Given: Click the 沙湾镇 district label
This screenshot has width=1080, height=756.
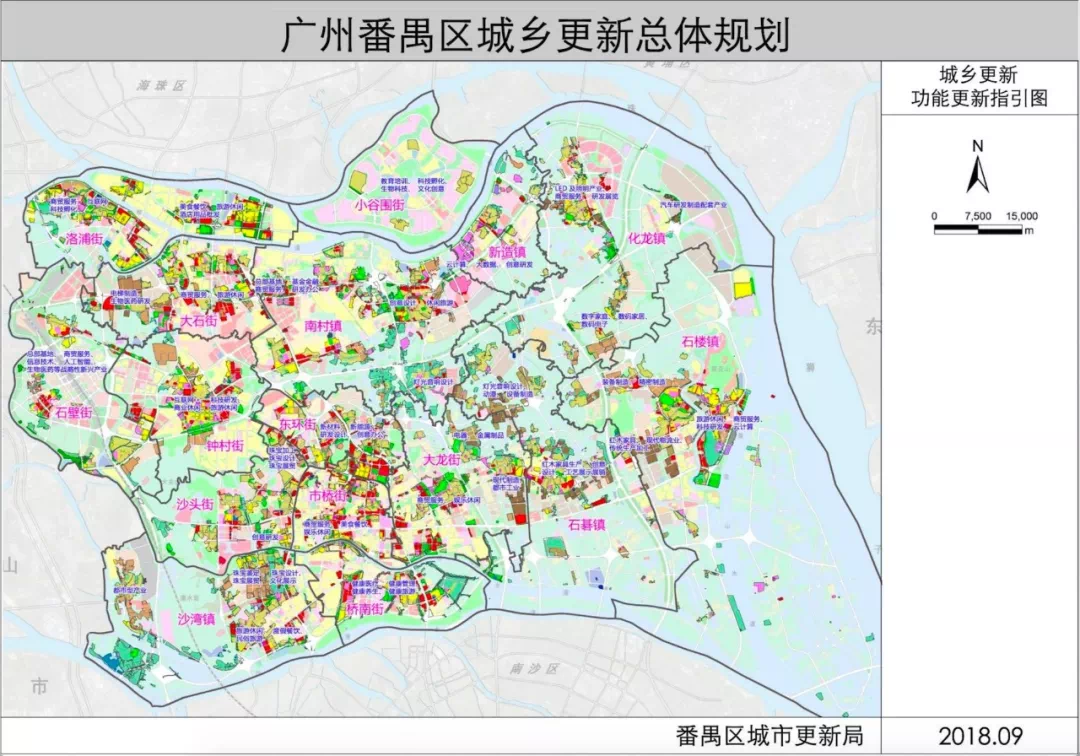Looking at the screenshot, I should tap(196, 619).
